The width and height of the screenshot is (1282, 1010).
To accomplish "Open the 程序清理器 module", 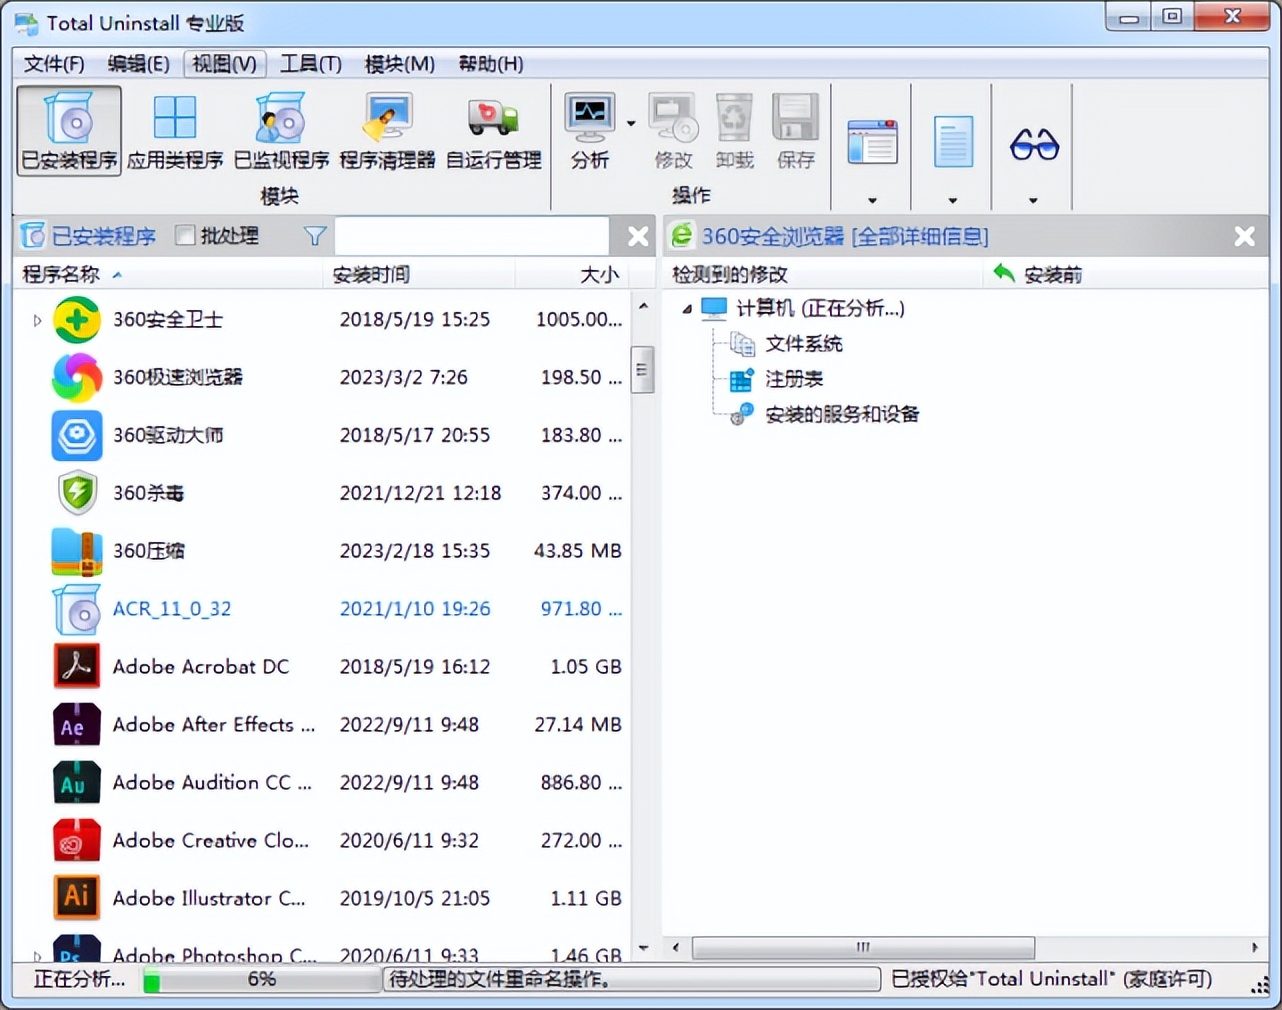I will coord(387,130).
